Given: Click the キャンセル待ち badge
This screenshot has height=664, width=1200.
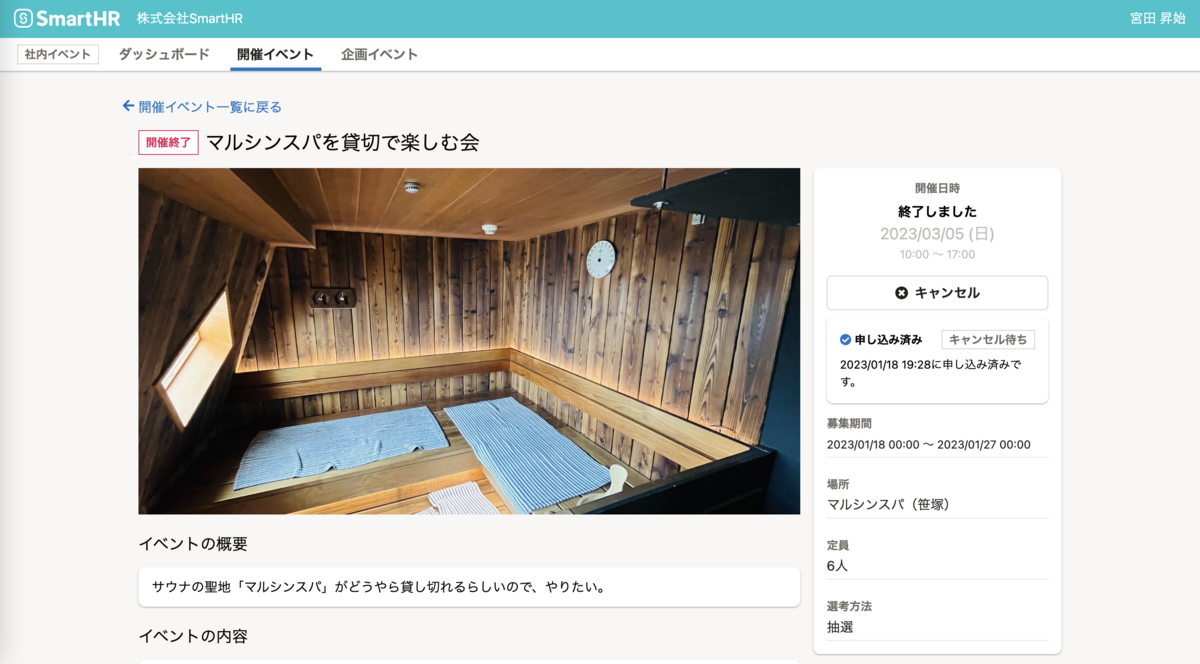Looking at the screenshot, I should (x=988, y=340).
